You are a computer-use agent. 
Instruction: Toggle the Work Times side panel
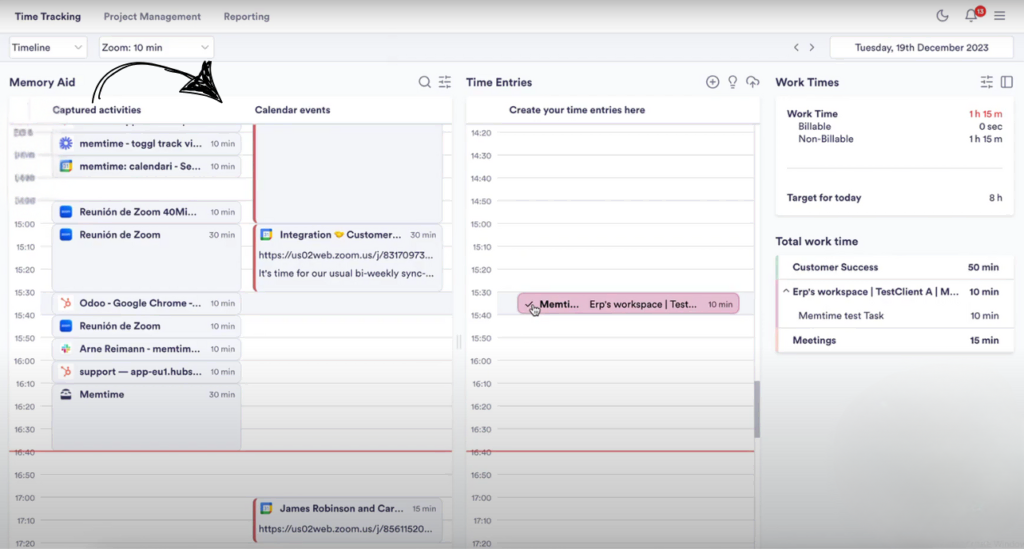(x=1007, y=82)
